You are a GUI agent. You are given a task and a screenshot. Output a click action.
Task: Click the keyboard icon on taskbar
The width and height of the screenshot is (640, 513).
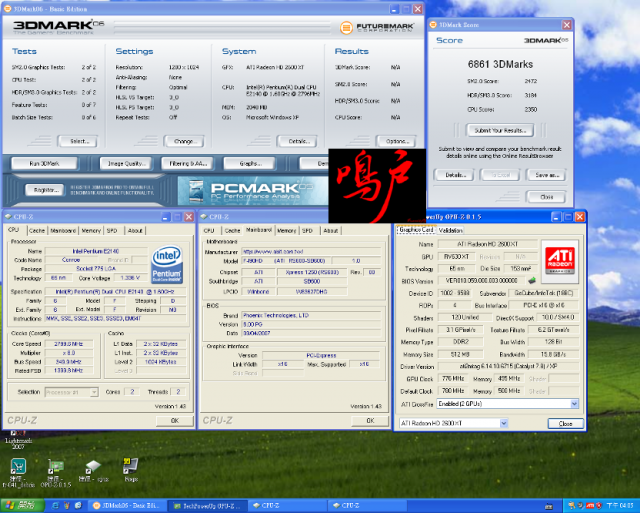click(549, 506)
